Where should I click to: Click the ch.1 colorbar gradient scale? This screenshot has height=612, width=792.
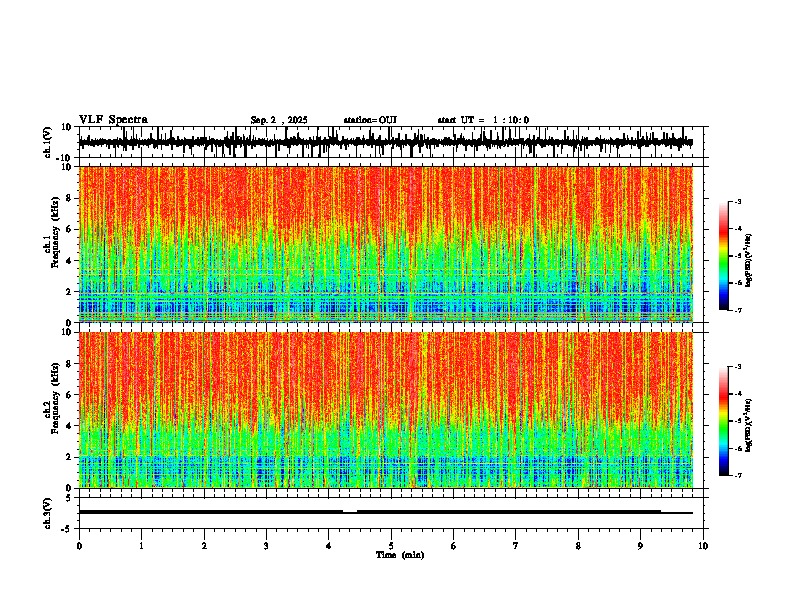click(724, 256)
